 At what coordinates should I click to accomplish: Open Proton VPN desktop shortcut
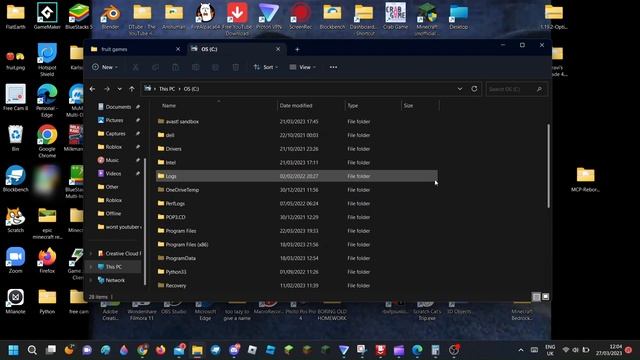tap(269, 16)
